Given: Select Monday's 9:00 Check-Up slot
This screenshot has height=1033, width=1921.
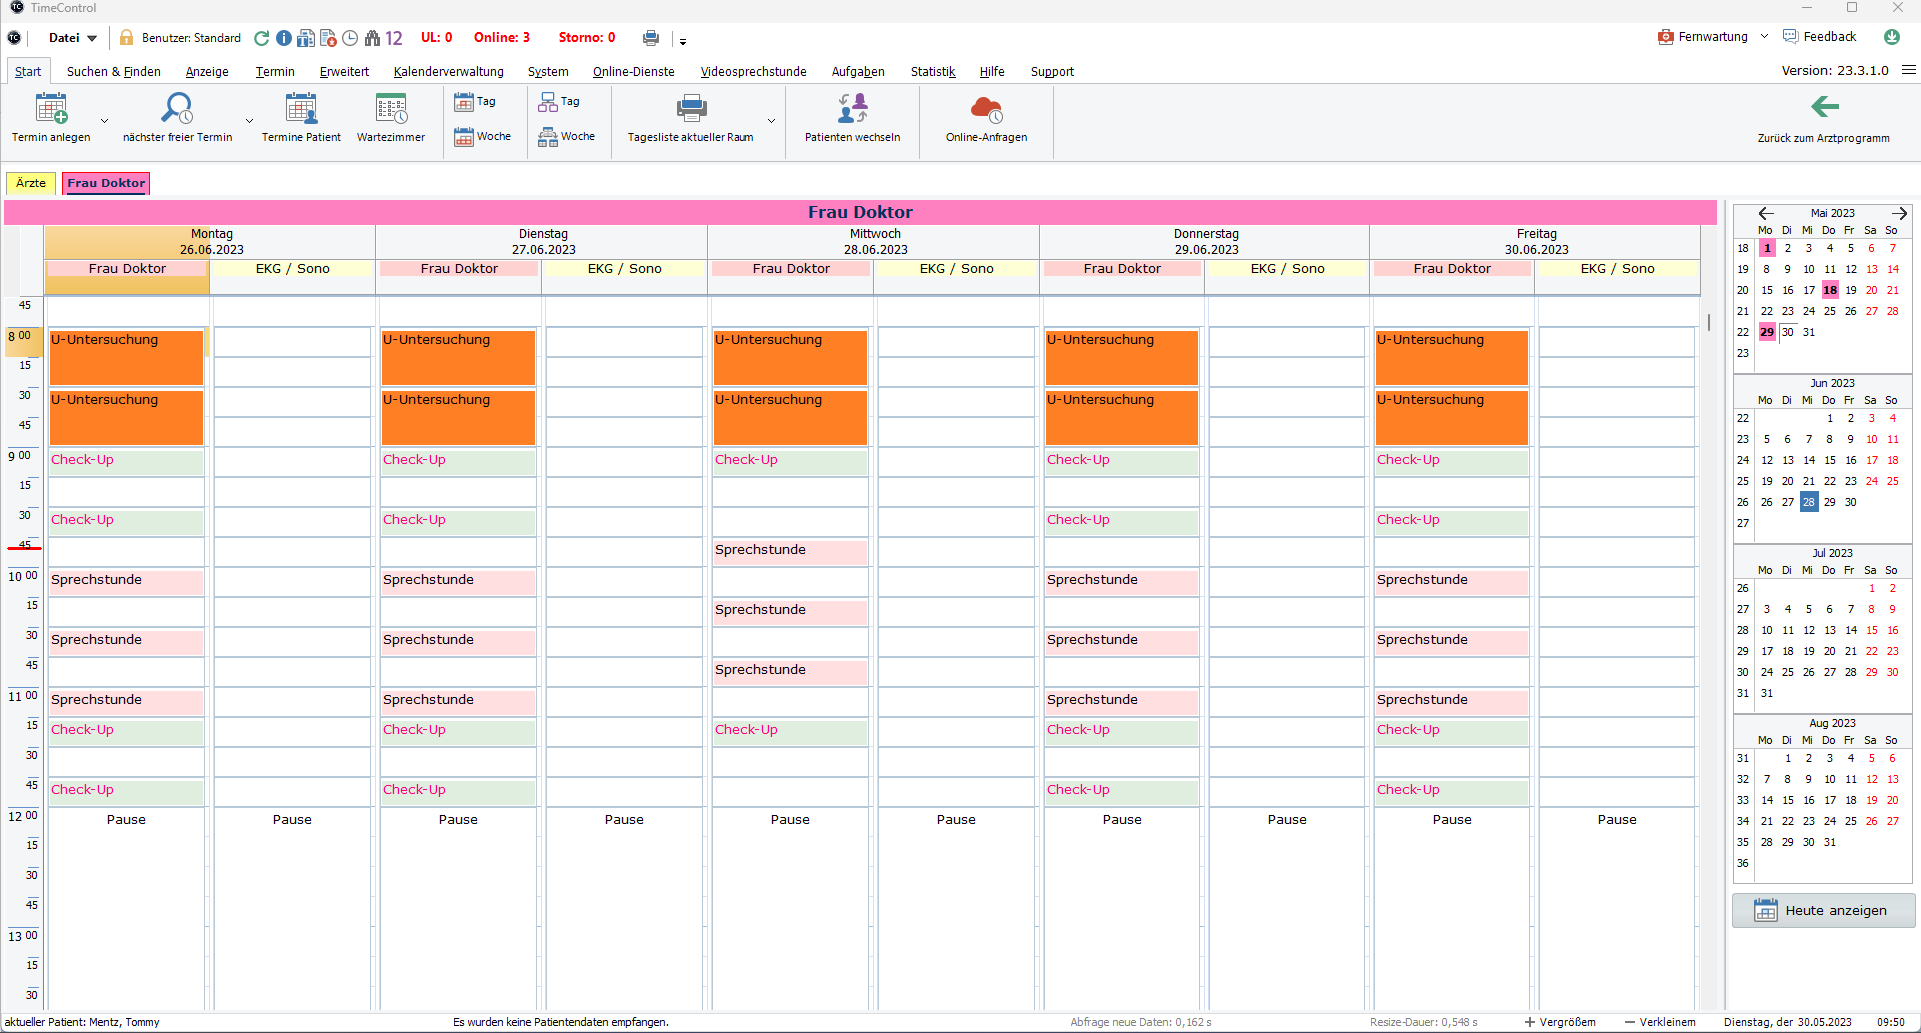Looking at the screenshot, I should pyautogui.click(x=126, y=461).
